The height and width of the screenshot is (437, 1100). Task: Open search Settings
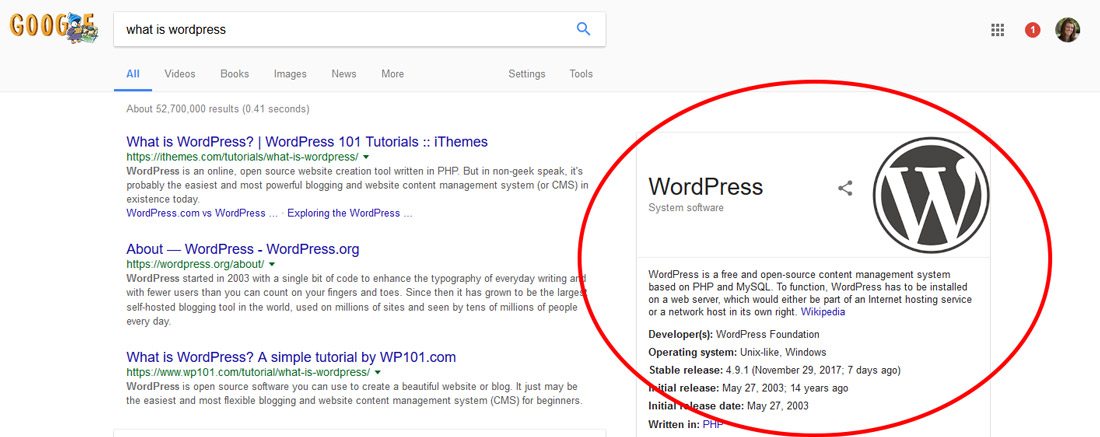(x=527, y=74)
